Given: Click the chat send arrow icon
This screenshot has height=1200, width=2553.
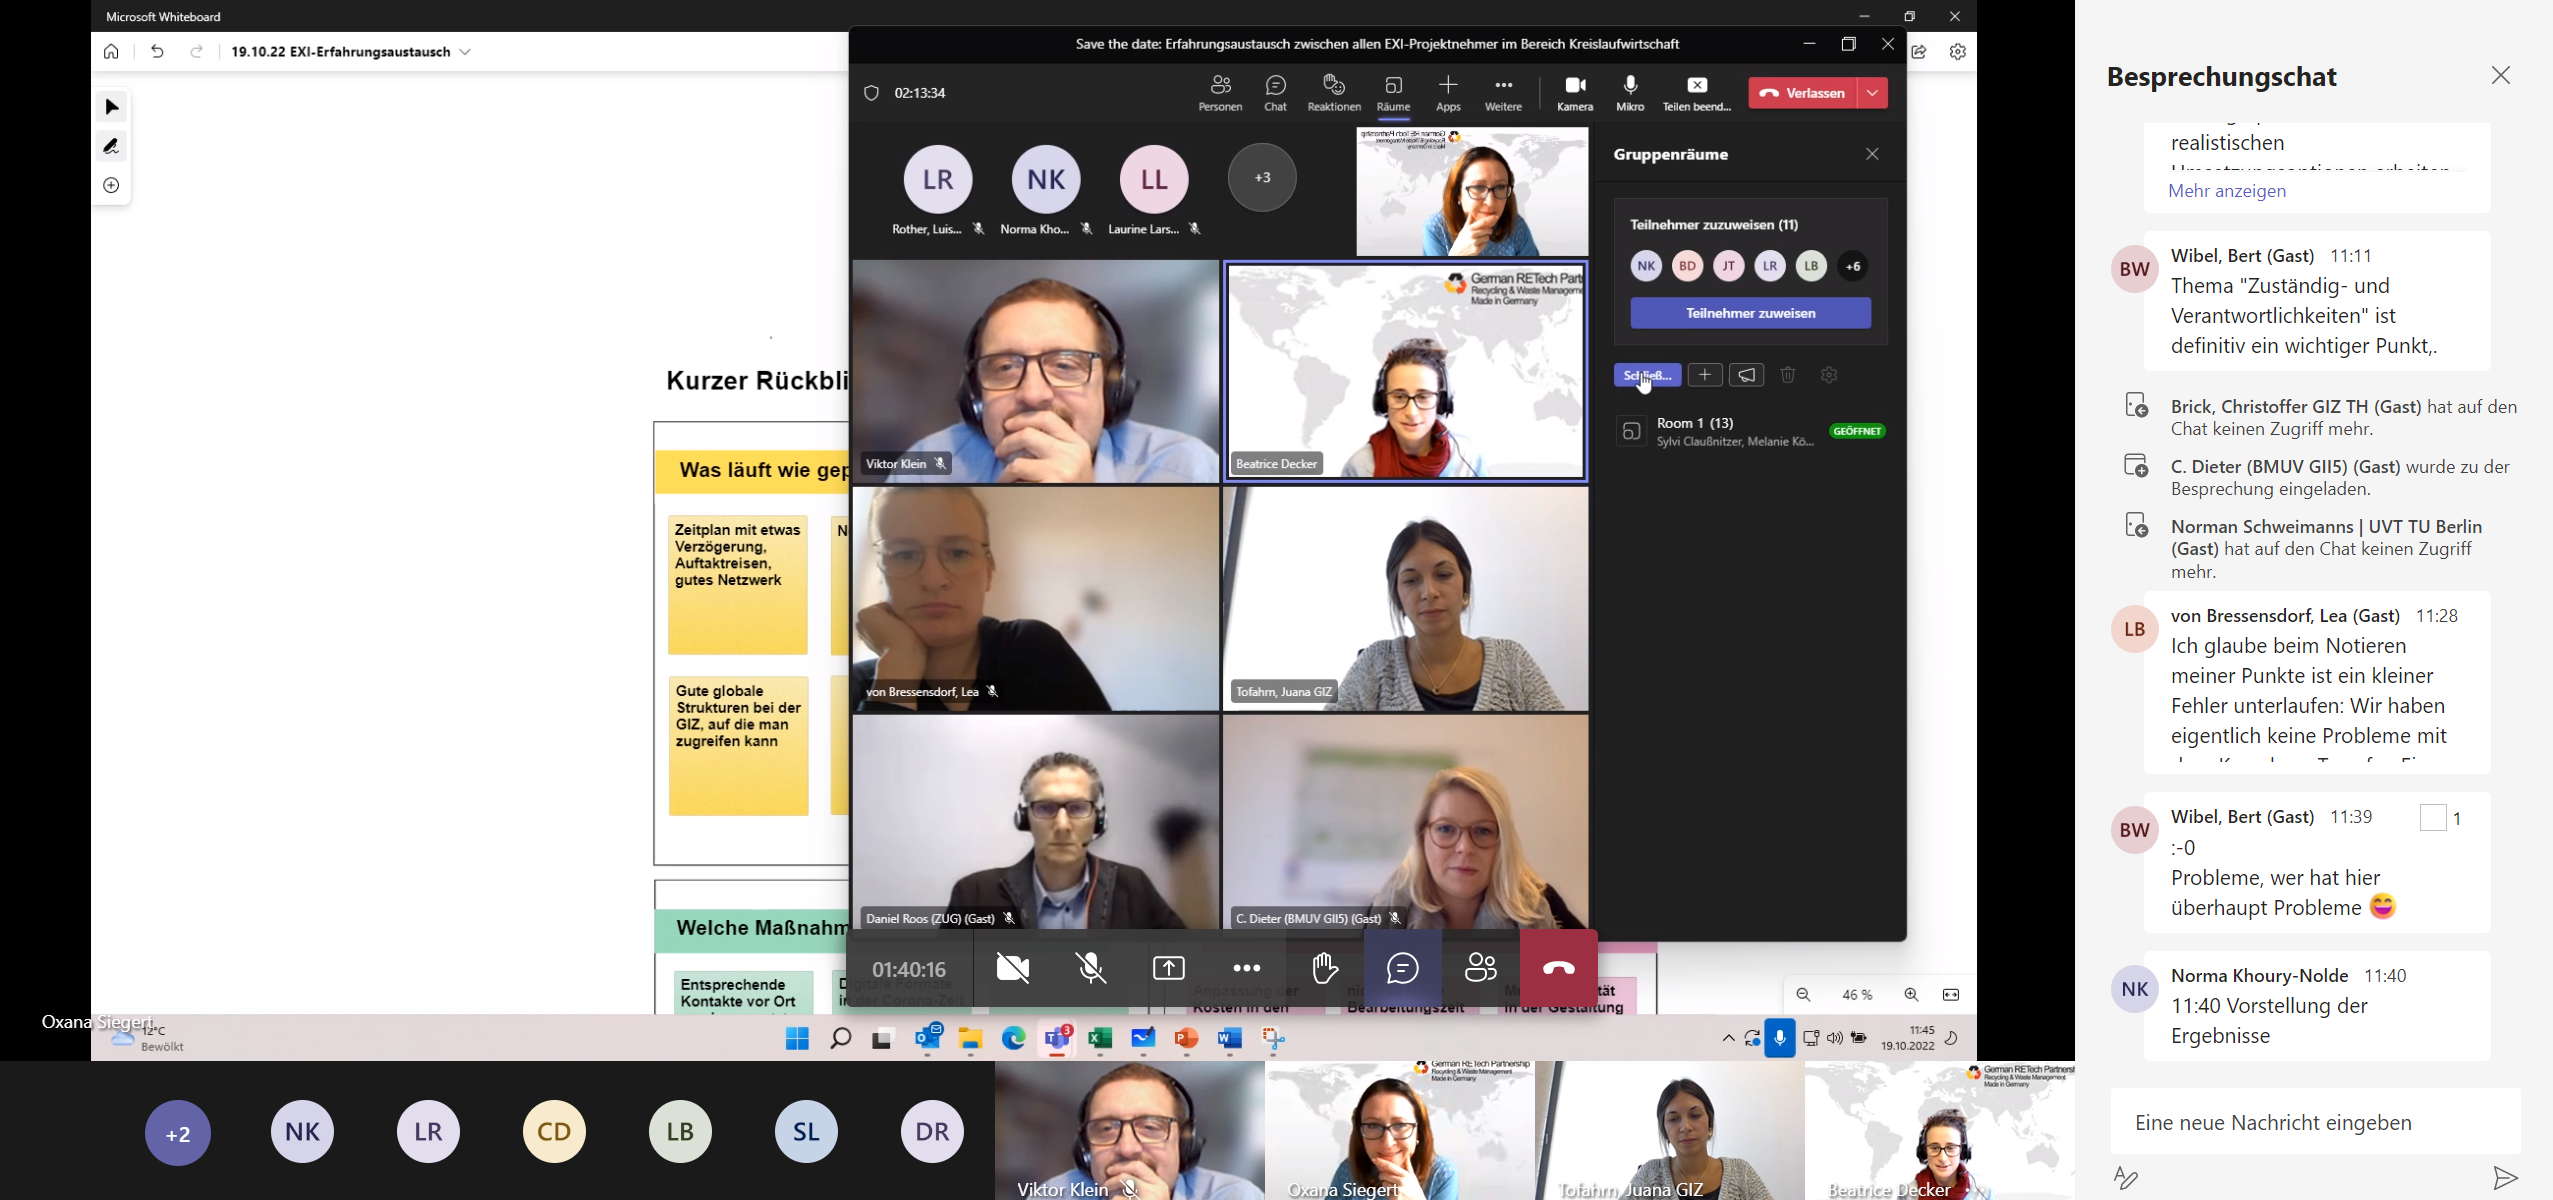Looking at the screenshot, I should 2504,1178.
